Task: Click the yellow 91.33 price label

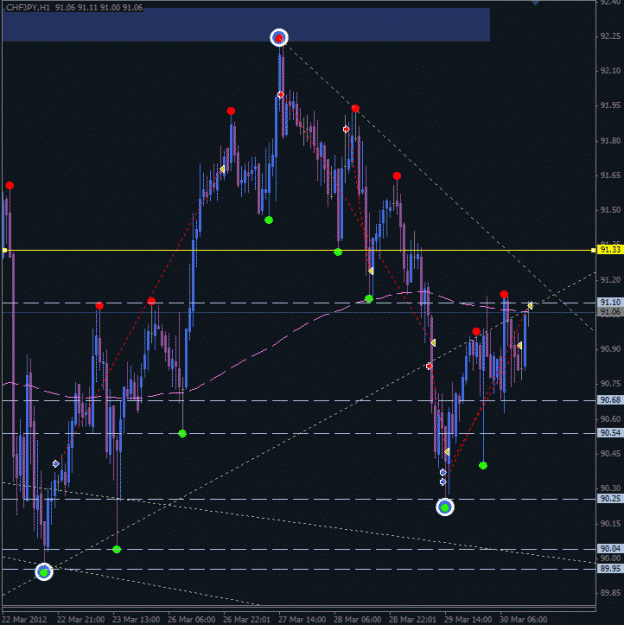Action: pyautogui.click(x=610, y=250)
